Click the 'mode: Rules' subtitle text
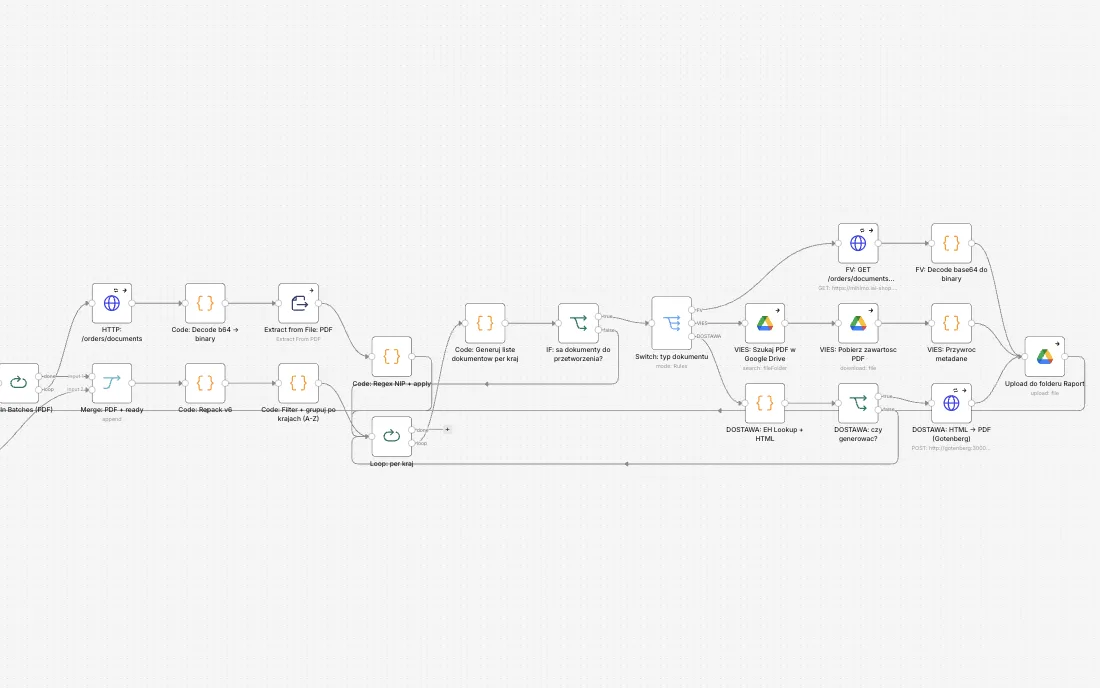The height and width of the screenshot is (688, 1100). [671, 366]
